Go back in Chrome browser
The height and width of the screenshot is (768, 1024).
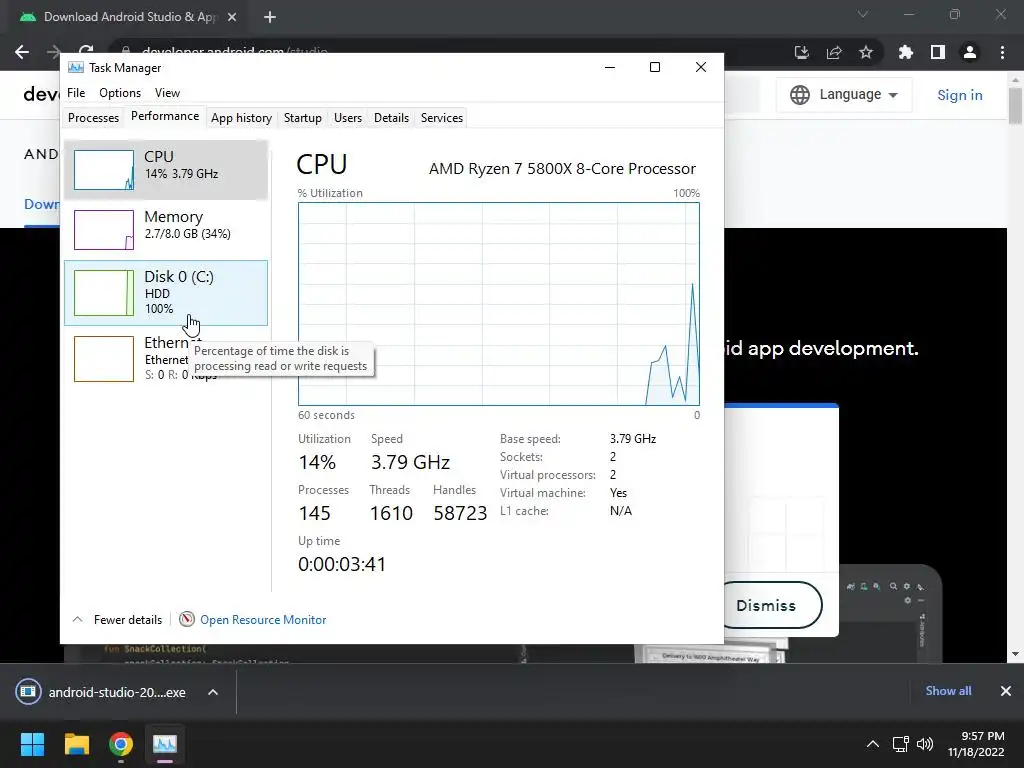tap(22, 52)
